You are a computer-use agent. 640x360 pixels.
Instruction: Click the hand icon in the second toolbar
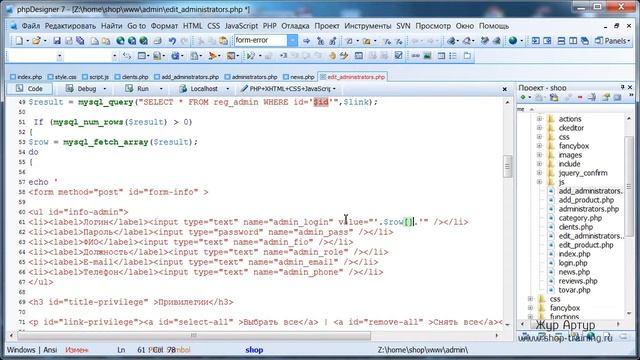coord(332,56)
